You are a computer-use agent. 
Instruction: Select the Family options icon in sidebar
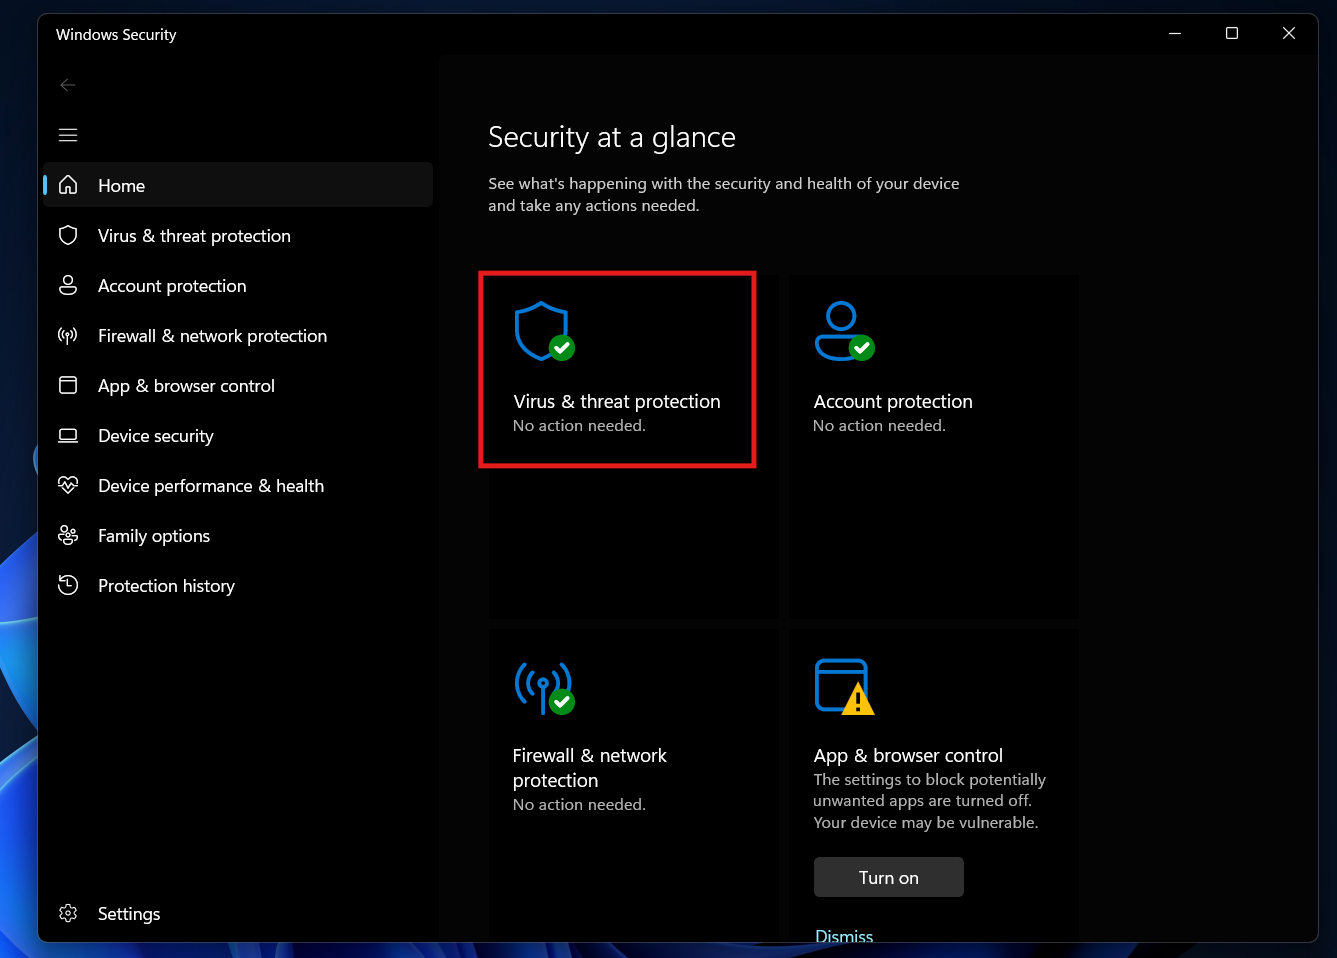point(67,535)
